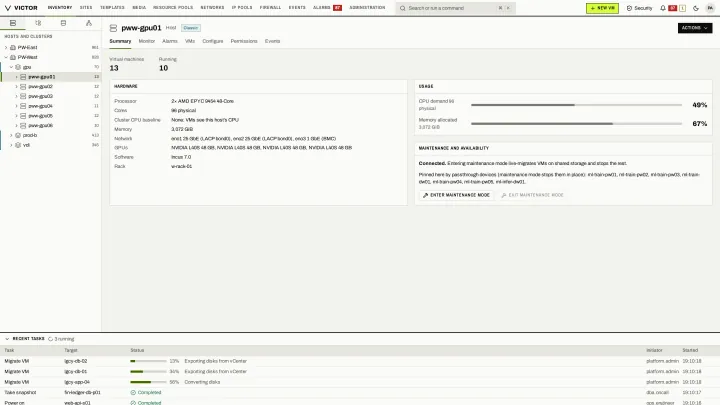
Task: Open the Actions dropdown
Action: point(695,28)
